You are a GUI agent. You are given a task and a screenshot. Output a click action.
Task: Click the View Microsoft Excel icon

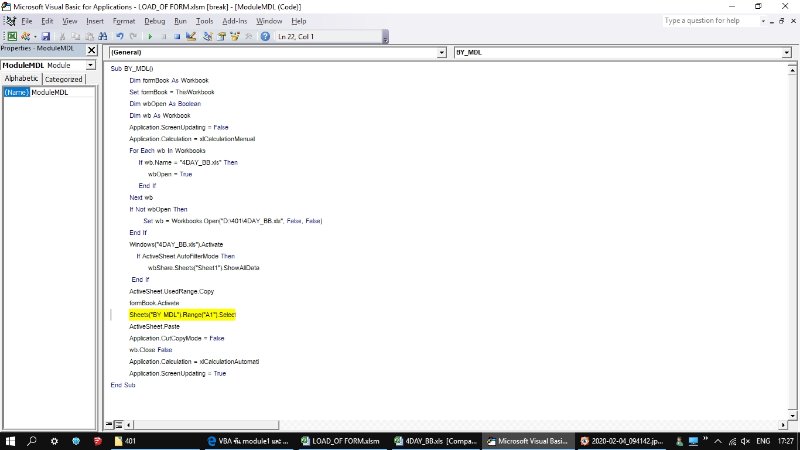(x=11, y=36)
